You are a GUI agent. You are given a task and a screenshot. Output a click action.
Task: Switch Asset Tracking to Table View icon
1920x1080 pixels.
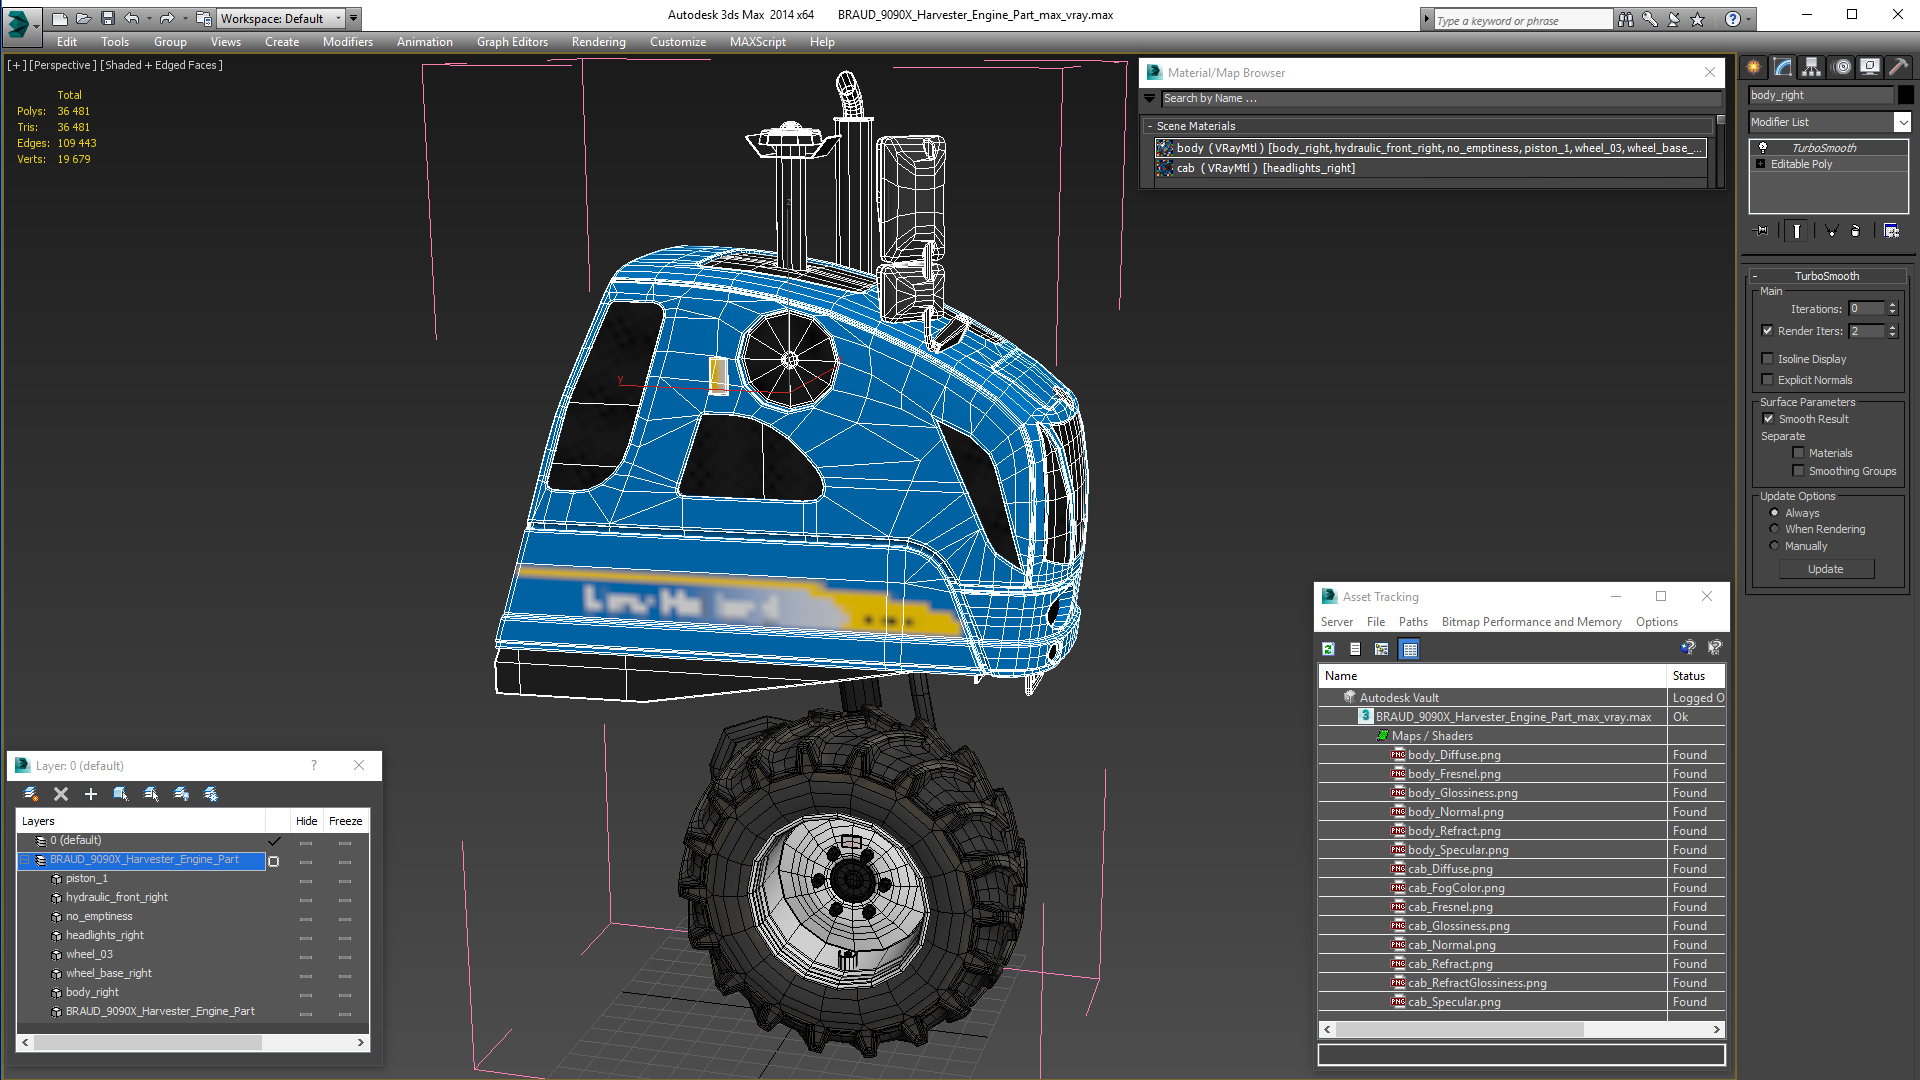pos(1410,649)
